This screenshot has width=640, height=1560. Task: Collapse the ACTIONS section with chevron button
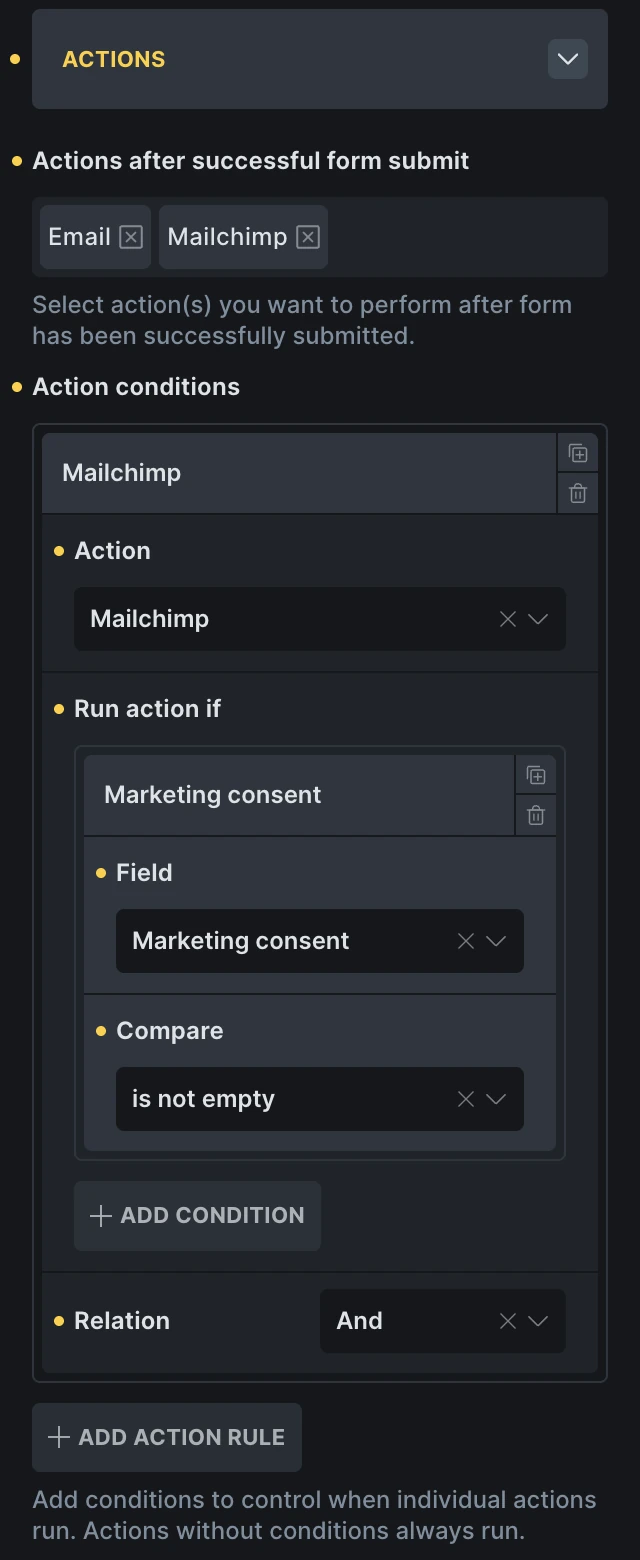567,59
